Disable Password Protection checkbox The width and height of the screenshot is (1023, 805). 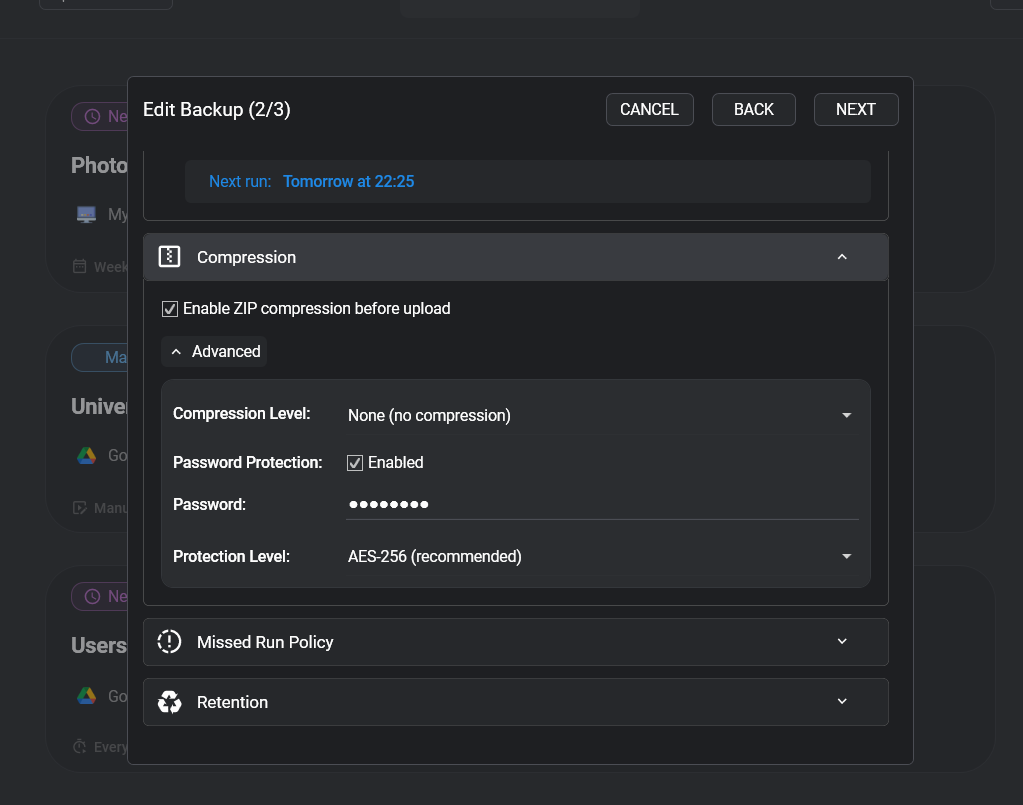pyautogui.click(x=355, y=463)
